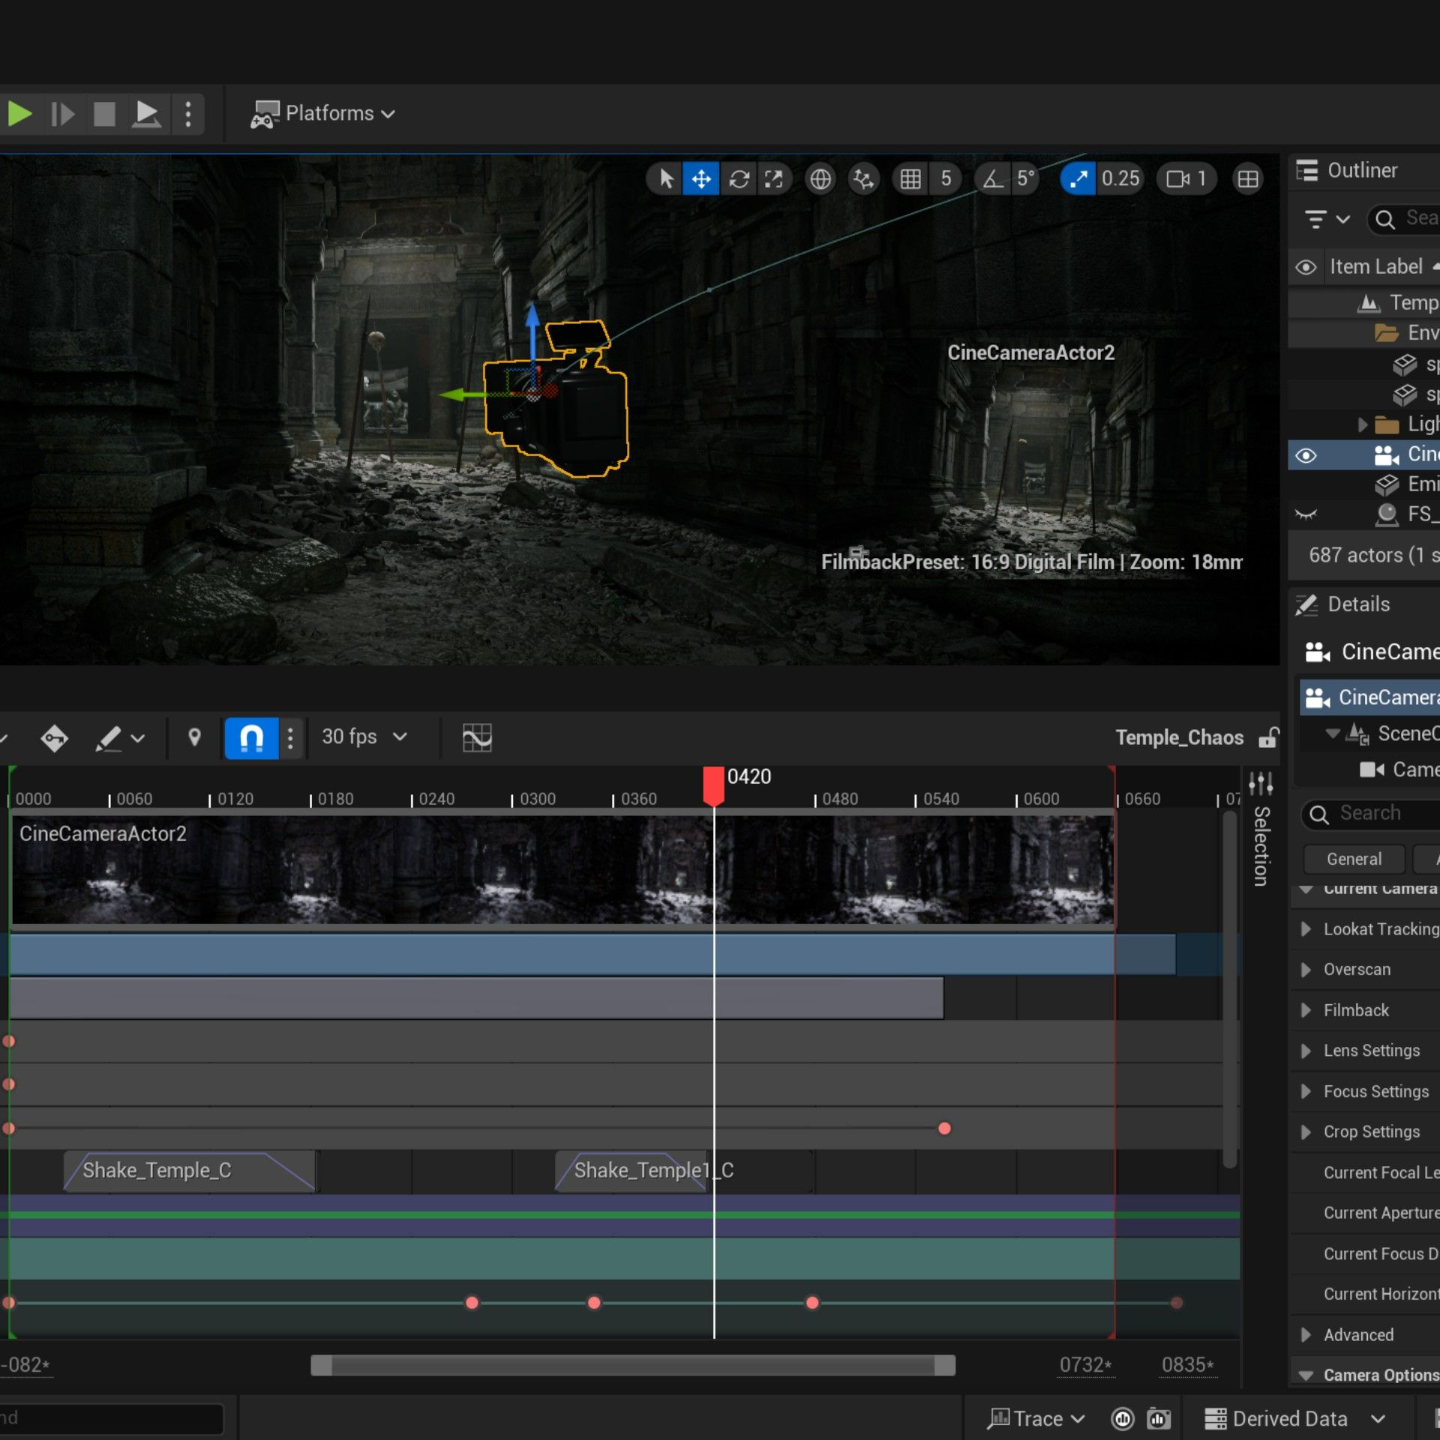Expand the Filmback section
This screenshot has width=1440, height=1440.
pos(1306,1011)
